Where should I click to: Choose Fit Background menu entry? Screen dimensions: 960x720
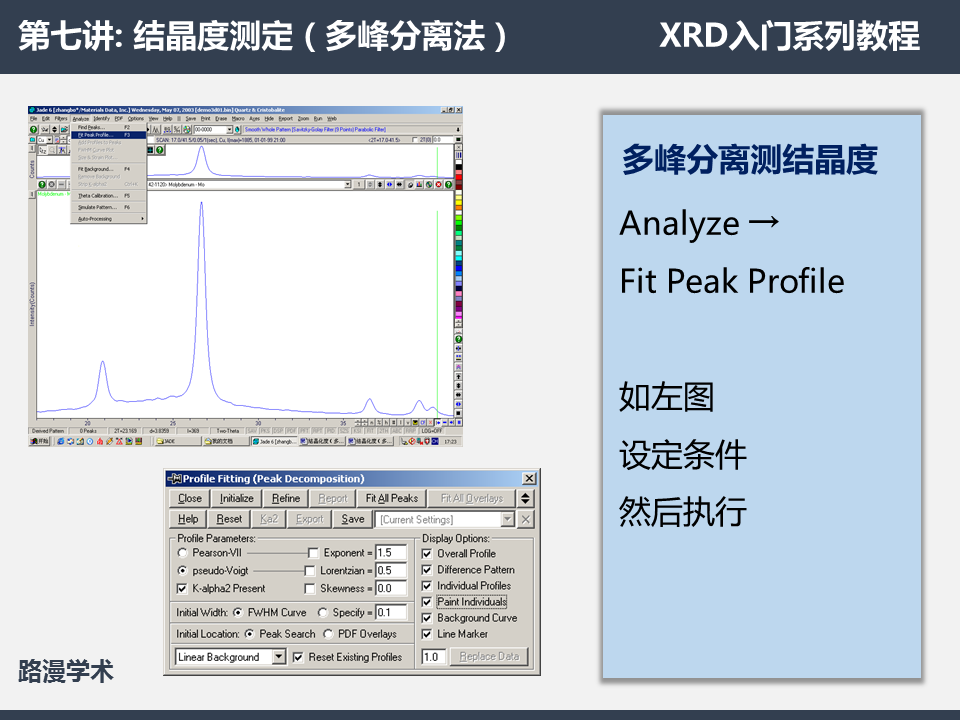(x=109, y=169)
